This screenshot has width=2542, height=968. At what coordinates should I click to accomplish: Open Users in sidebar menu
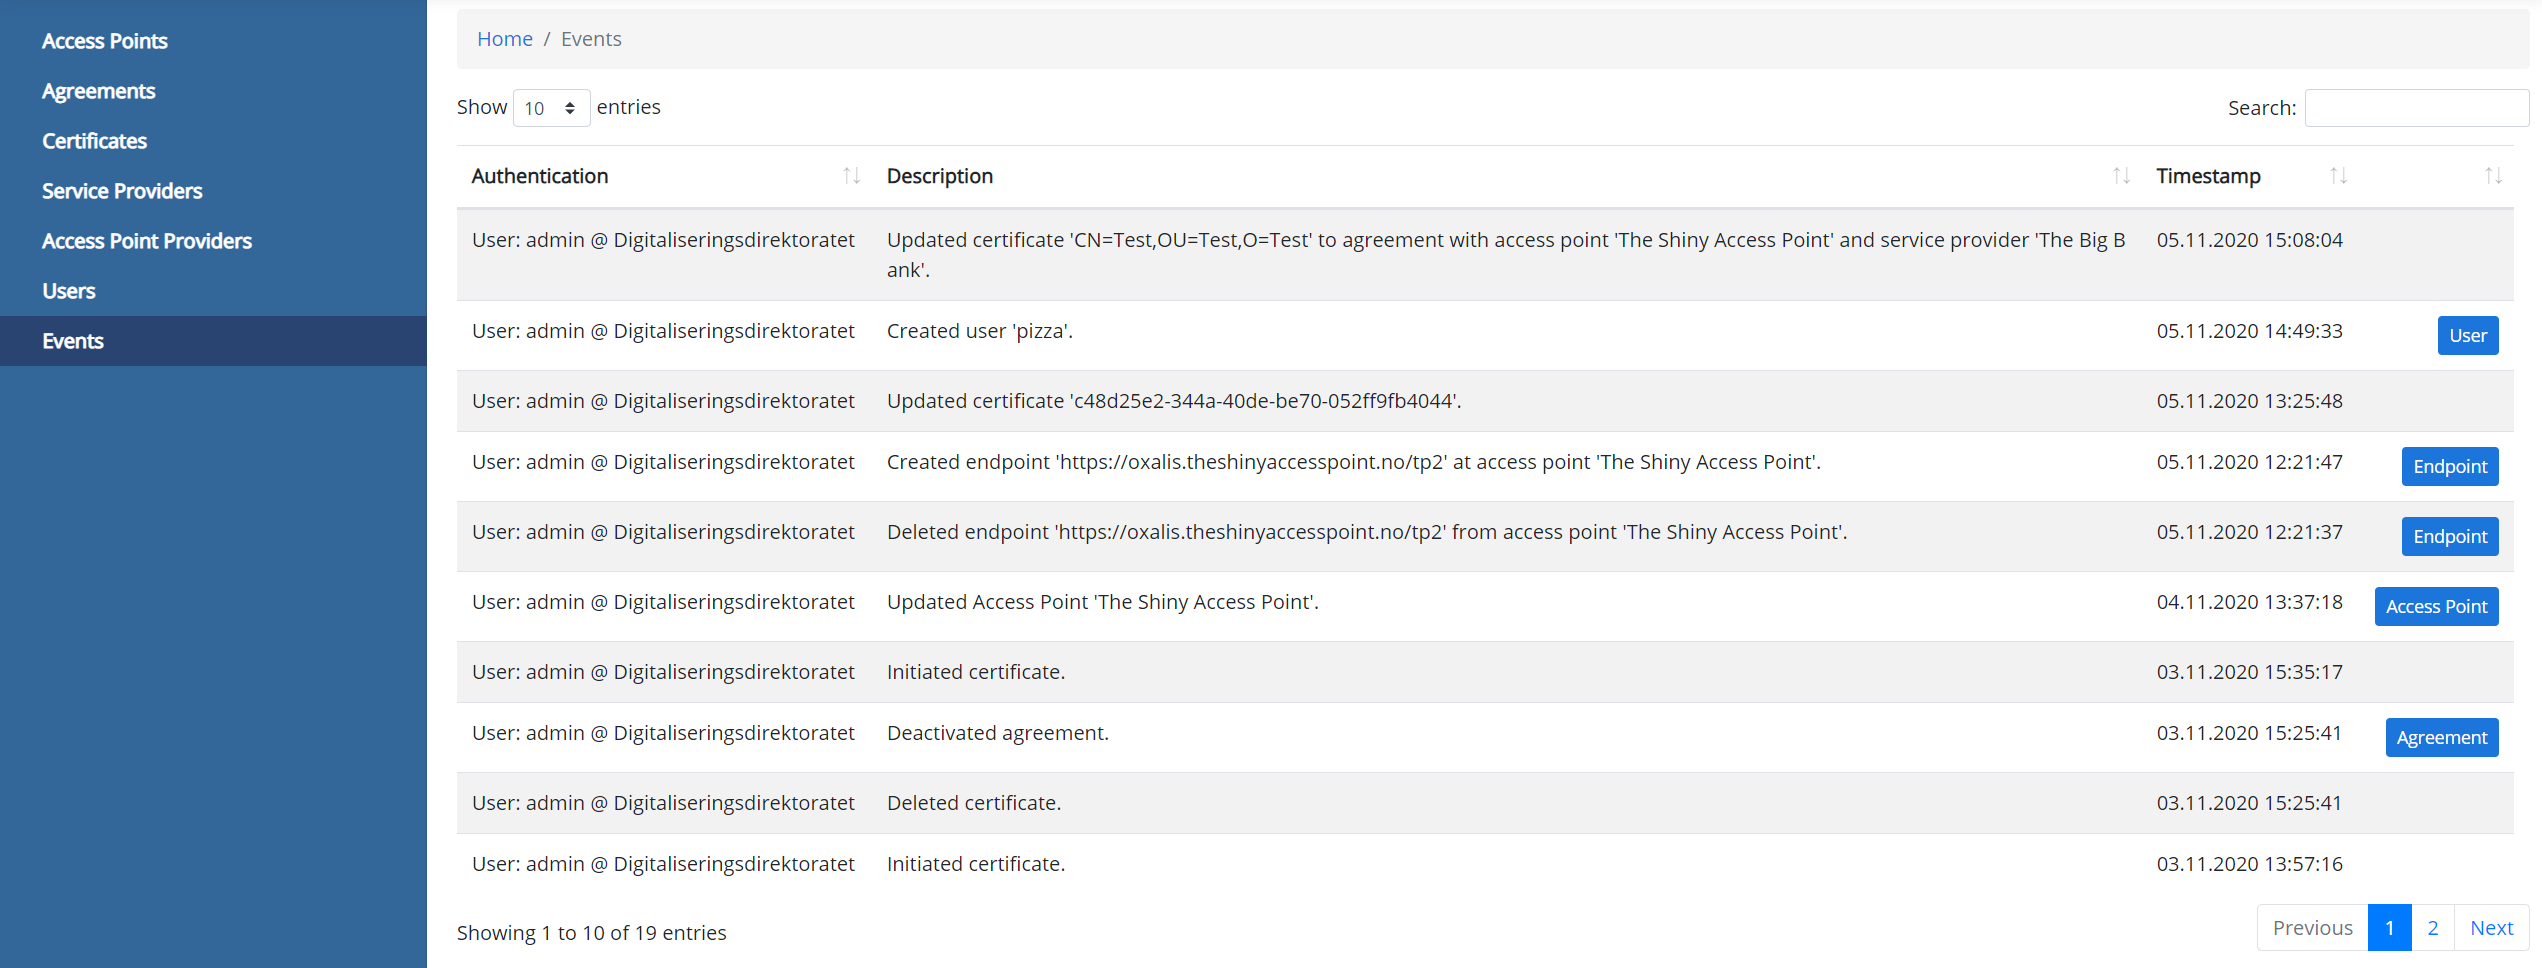(x=69, y=291)
